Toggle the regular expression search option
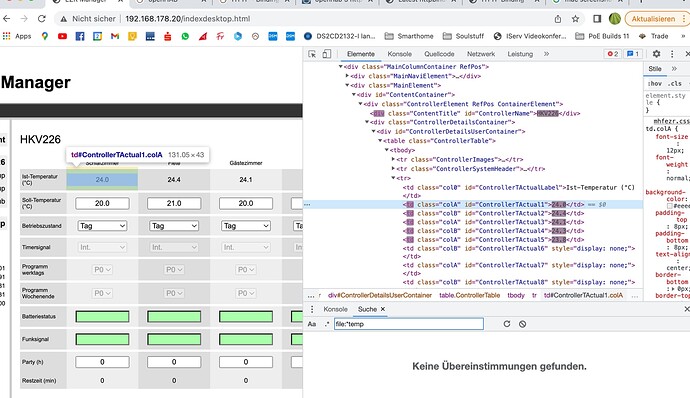 [327, 324]
